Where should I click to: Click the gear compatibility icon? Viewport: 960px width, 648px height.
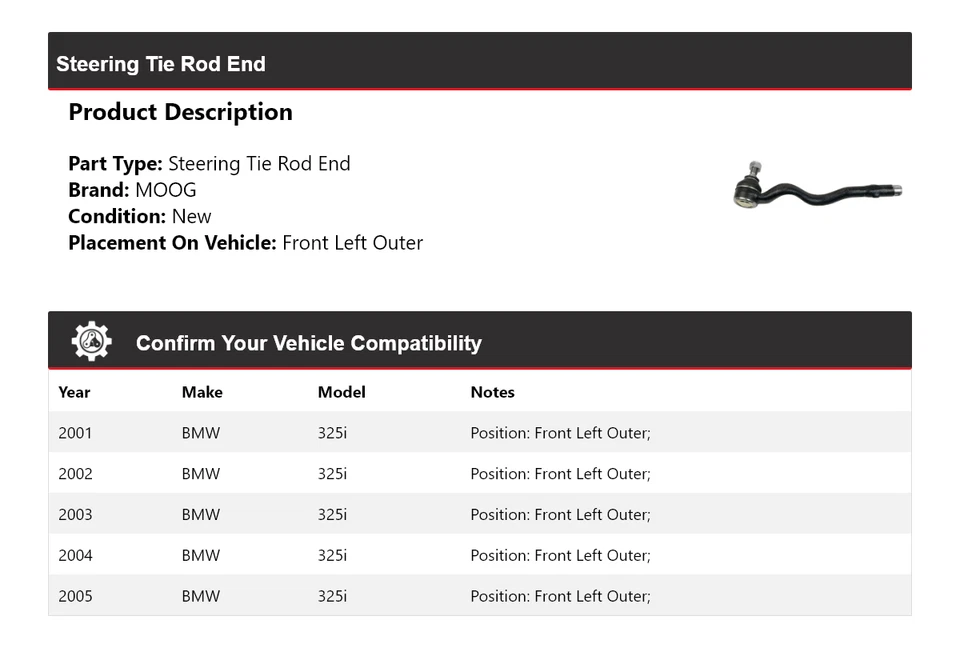(x=92, y=342)
